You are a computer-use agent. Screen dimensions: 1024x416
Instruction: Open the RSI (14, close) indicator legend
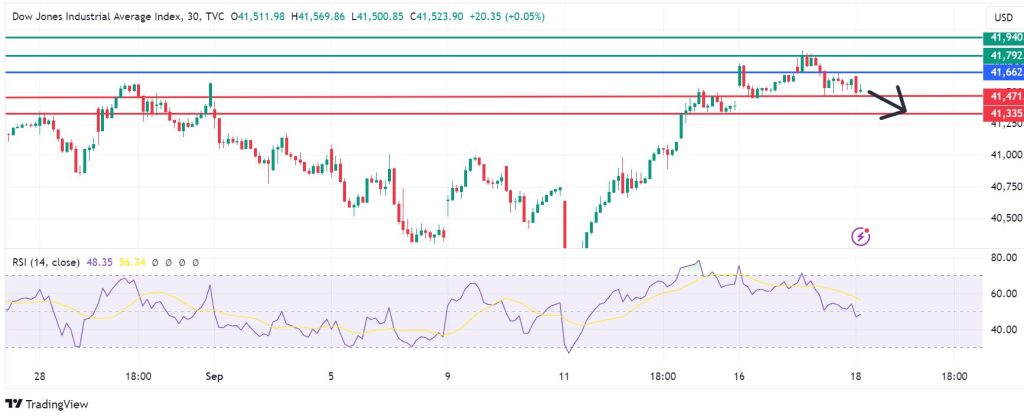pos(46,262)
